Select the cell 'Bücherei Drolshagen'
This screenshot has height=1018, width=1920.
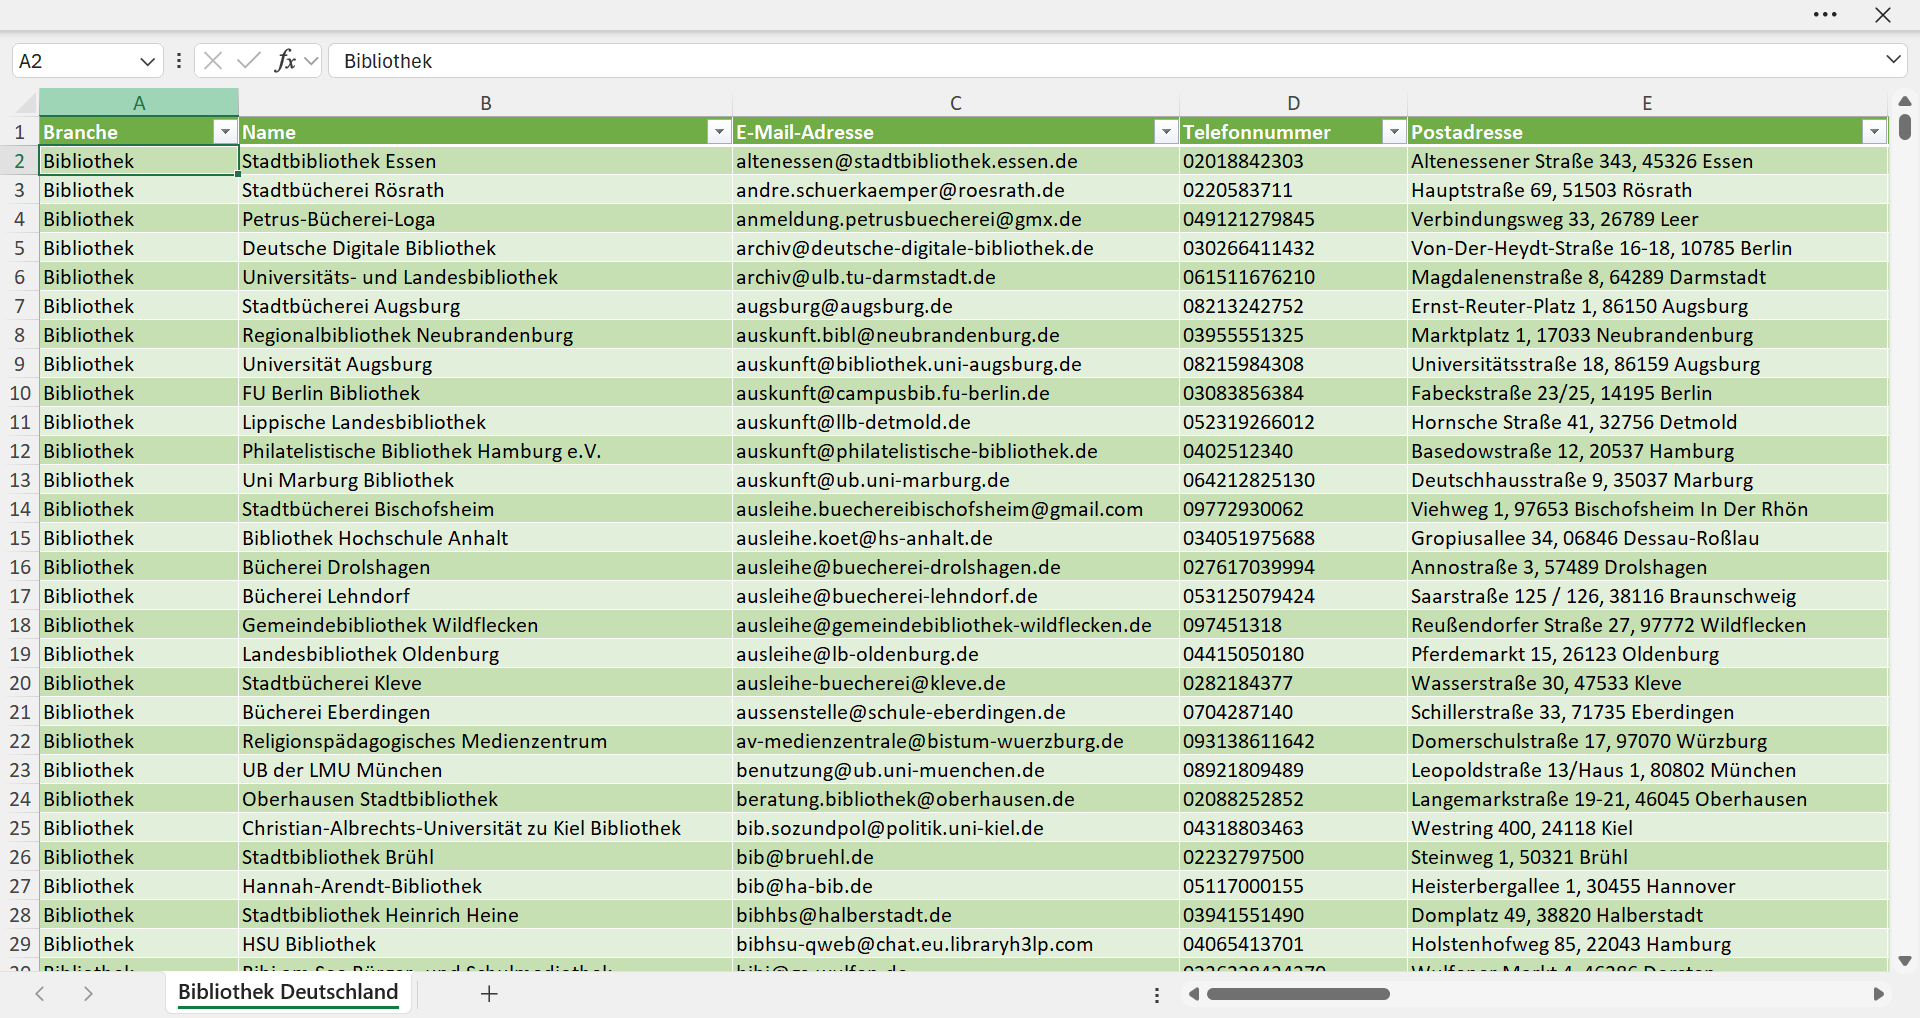[x=486, y=567]
